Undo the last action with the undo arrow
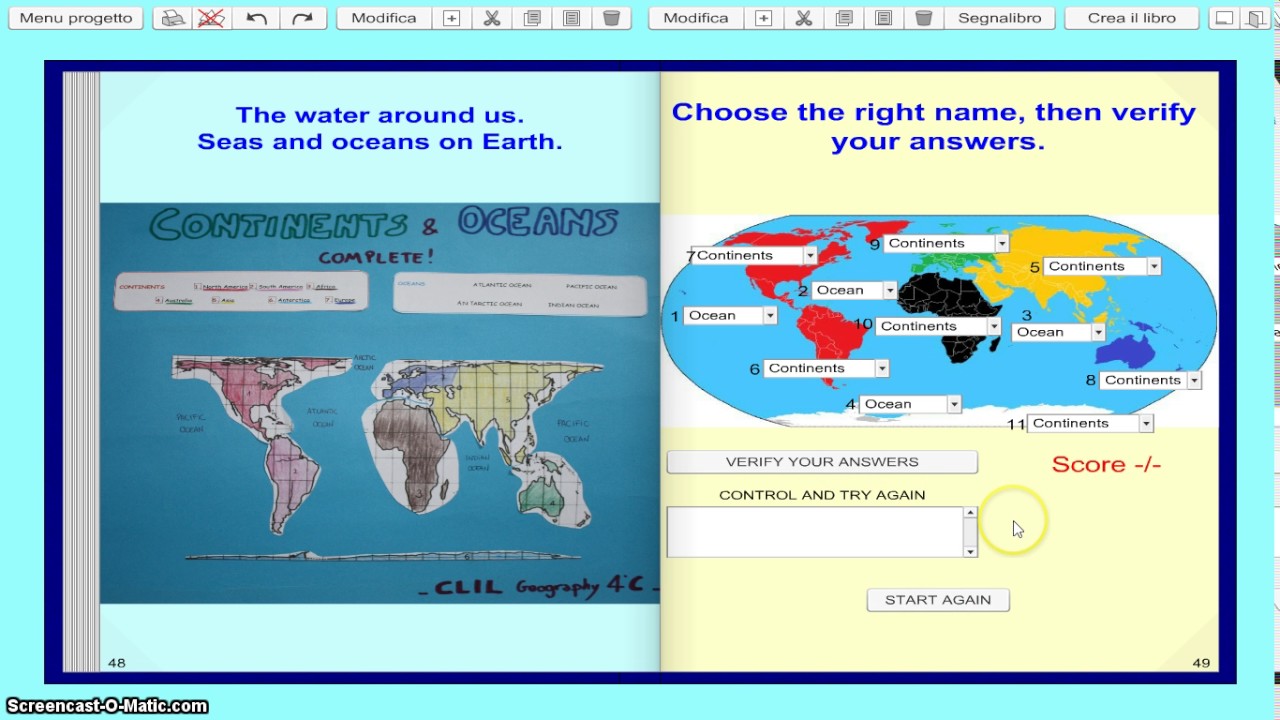The width and height of the screenshot is (1280, 720). pos(257,18)
